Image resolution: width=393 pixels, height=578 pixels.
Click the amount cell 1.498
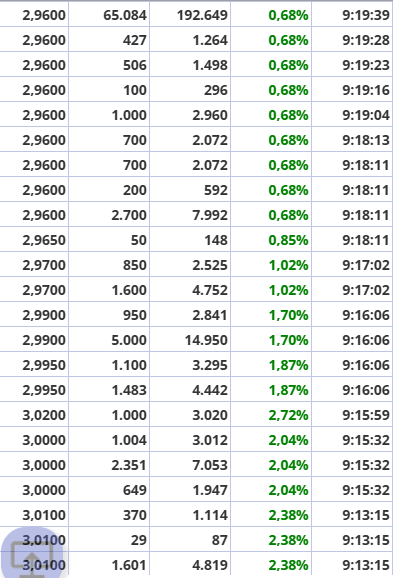click(x=190, y=65)
